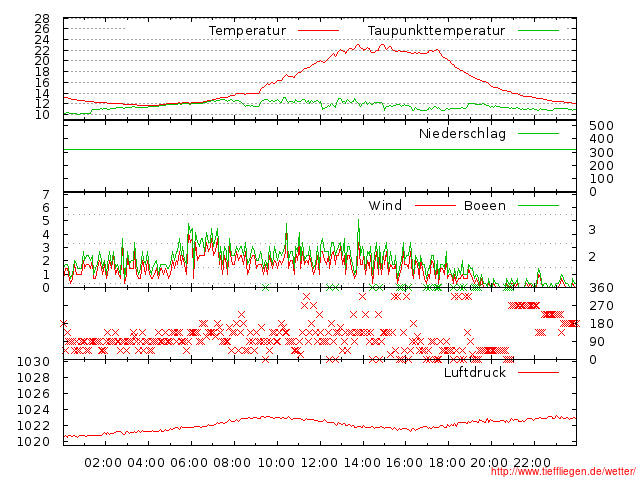Click the 22:00 time axis label
The height and width of the screenshot is (480, 640).
tap(532, 463)
